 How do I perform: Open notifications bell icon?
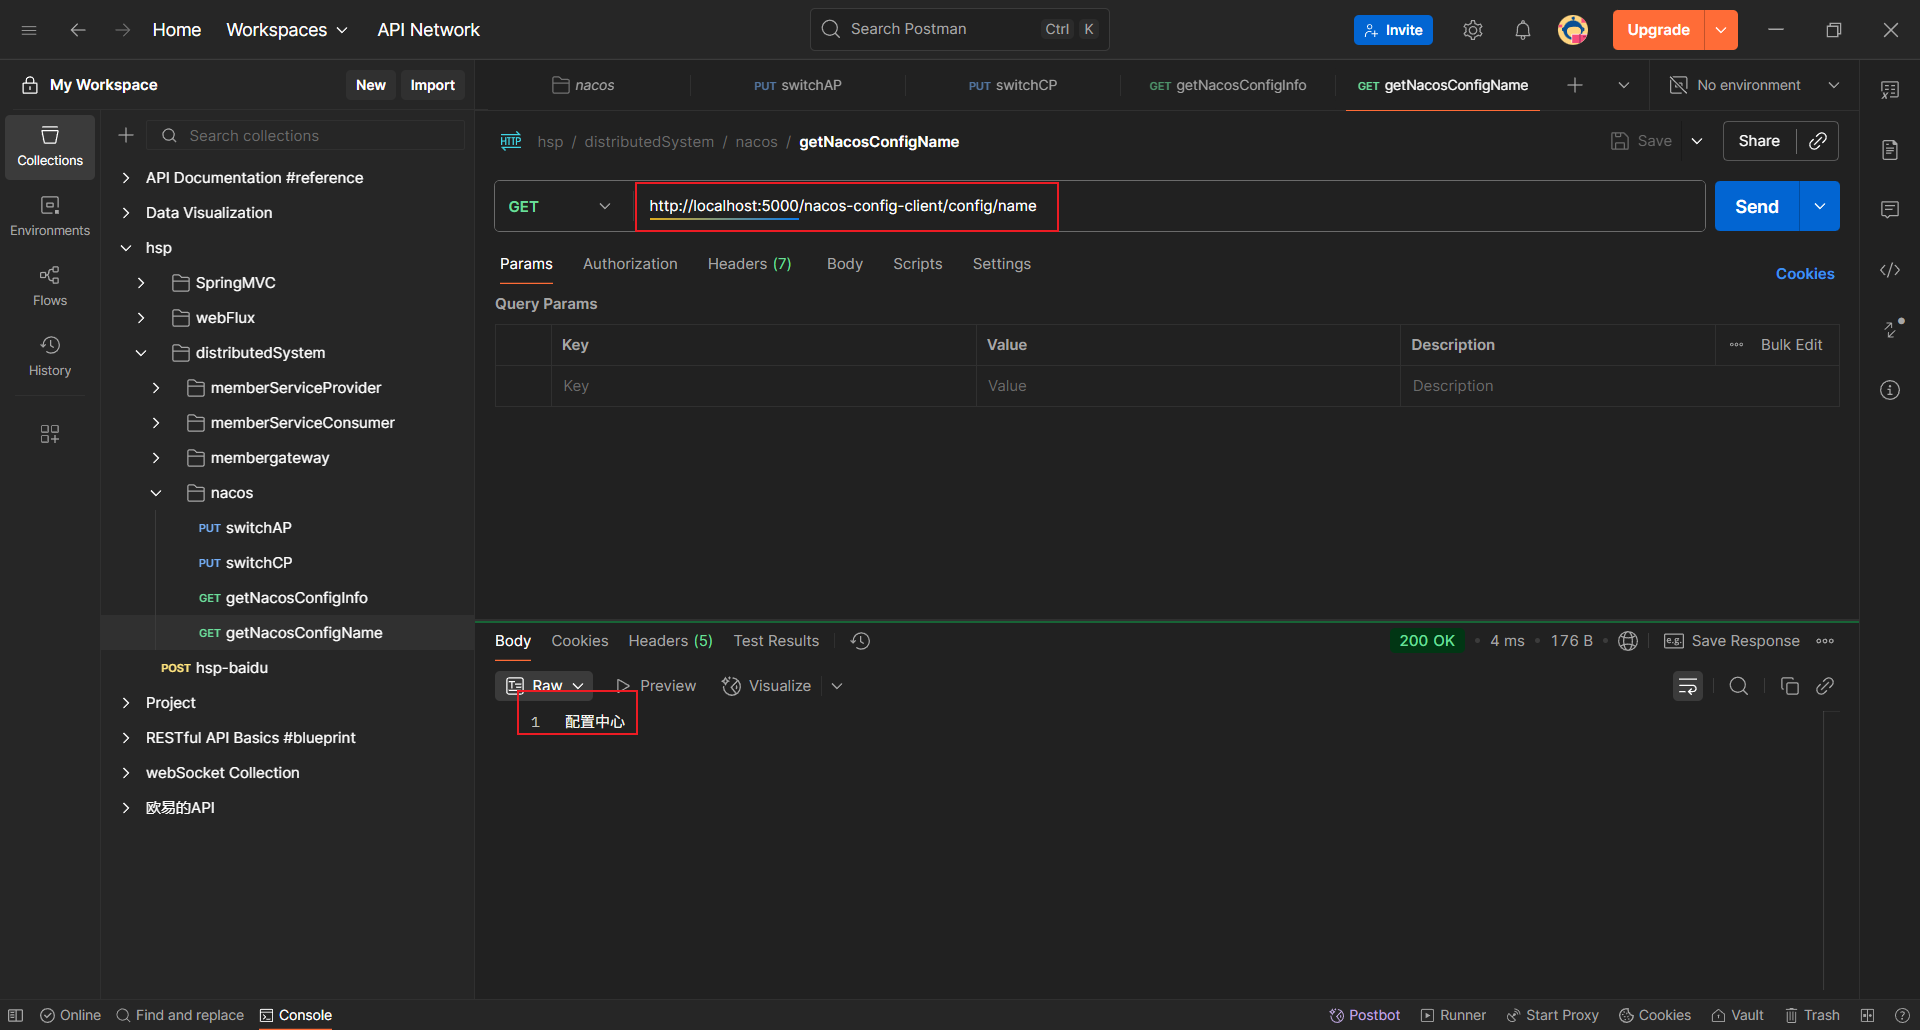point(1522,30)
